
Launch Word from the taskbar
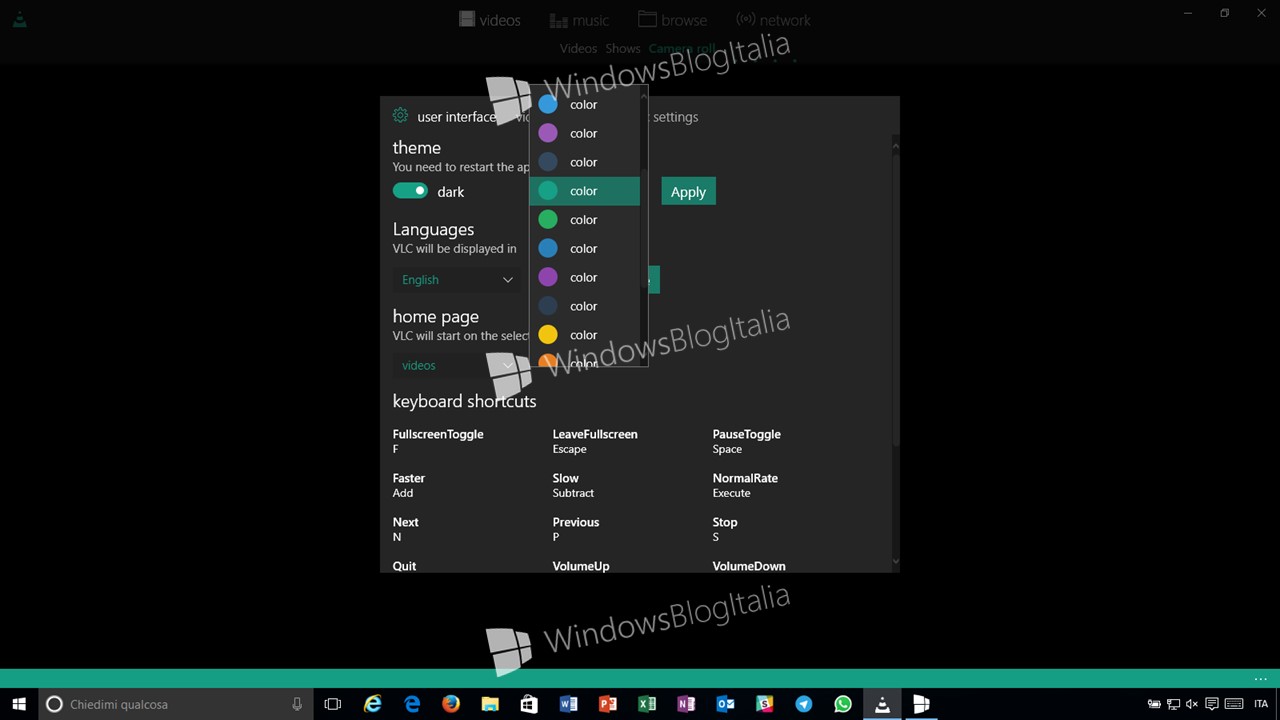point(568,704)
